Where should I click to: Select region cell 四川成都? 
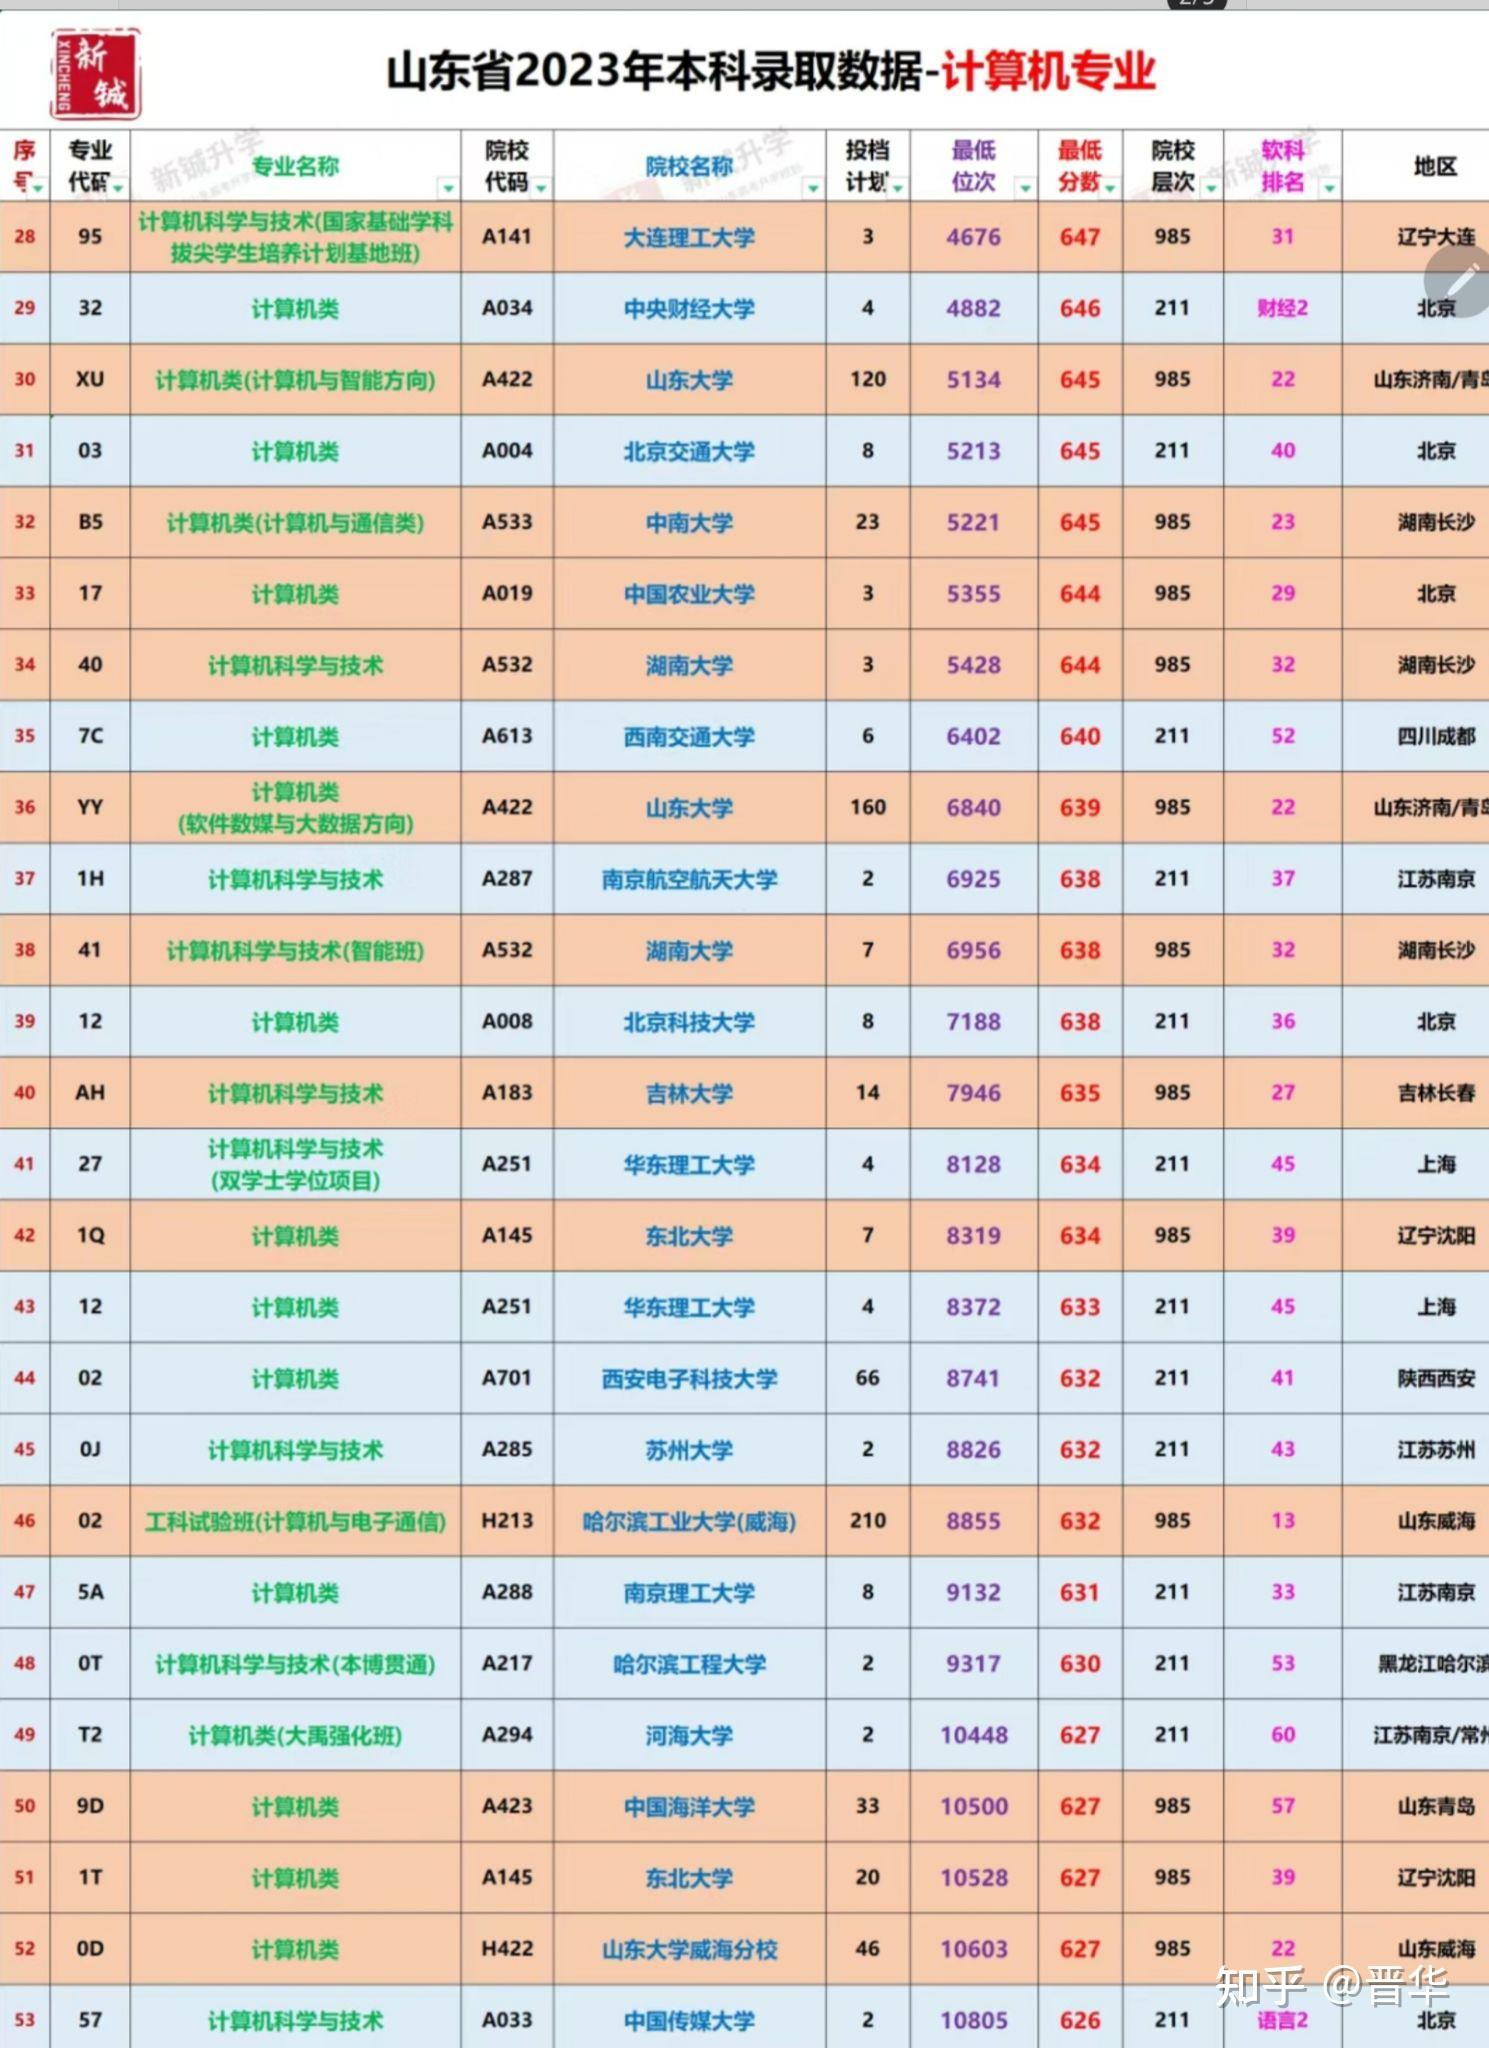point(1436,736)
